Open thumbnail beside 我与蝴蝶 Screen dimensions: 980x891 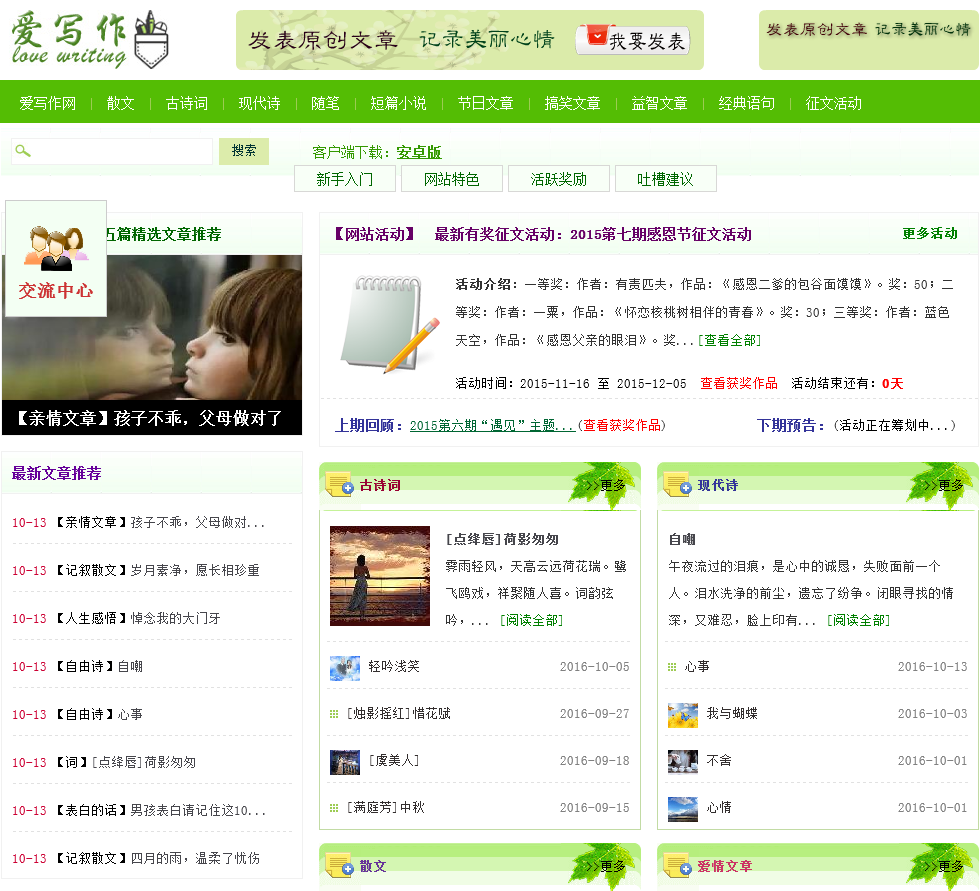tap(682, 715)
